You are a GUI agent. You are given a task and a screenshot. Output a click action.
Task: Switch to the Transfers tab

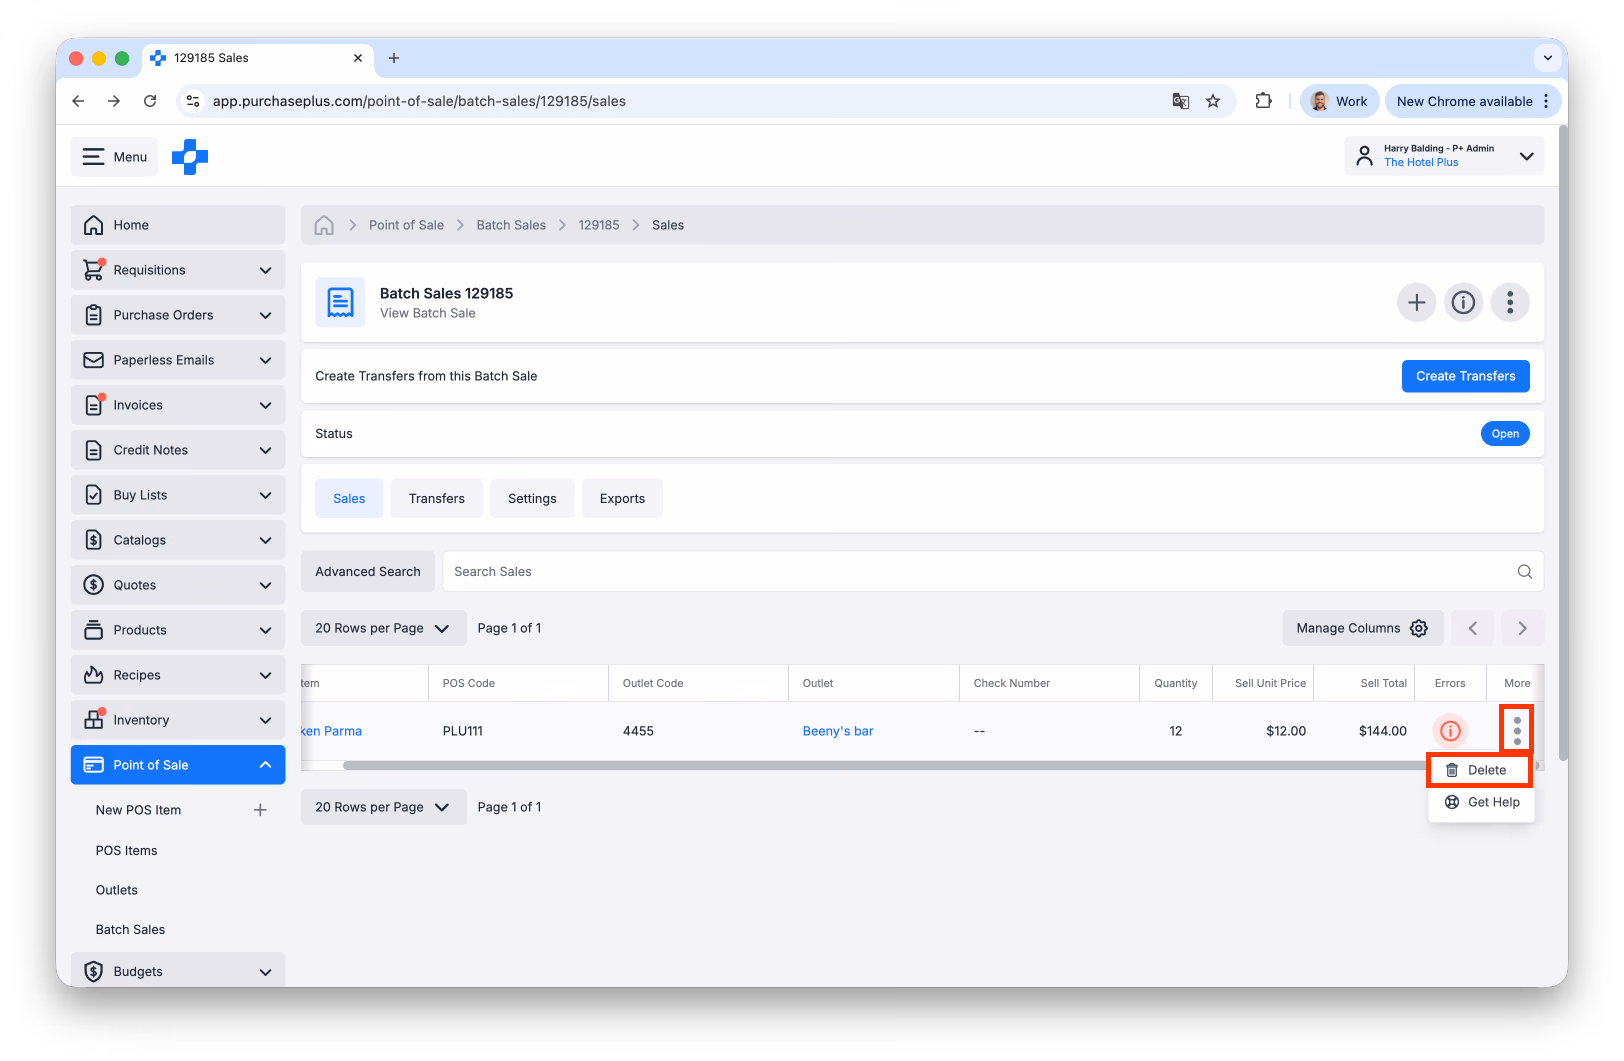click(x=437, y=498)
